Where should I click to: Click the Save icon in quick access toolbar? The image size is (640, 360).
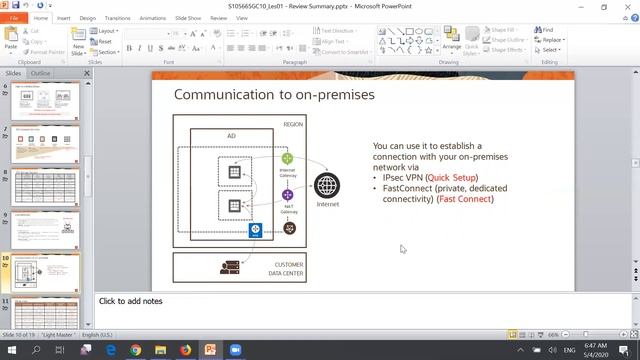[16, 5]
